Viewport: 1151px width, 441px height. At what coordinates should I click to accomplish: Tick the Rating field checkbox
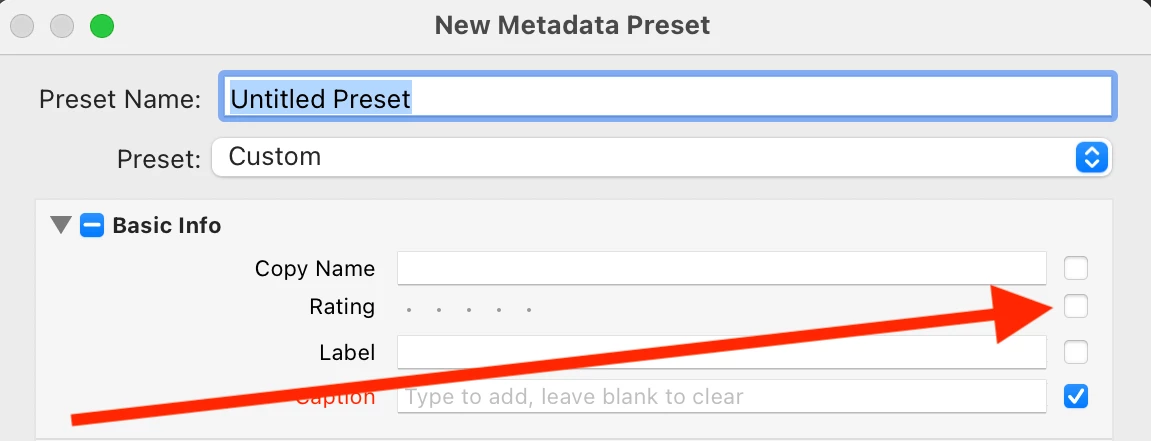[1076, 307]
